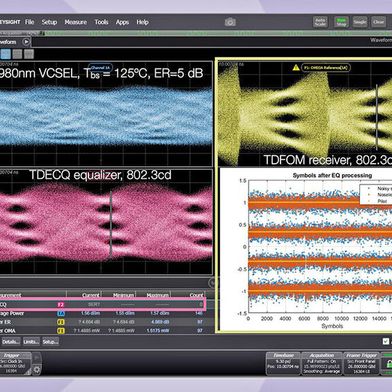Click the green lock icon at bottom right
Viewport: 392px width, 392px height.
tap(388, 365)
